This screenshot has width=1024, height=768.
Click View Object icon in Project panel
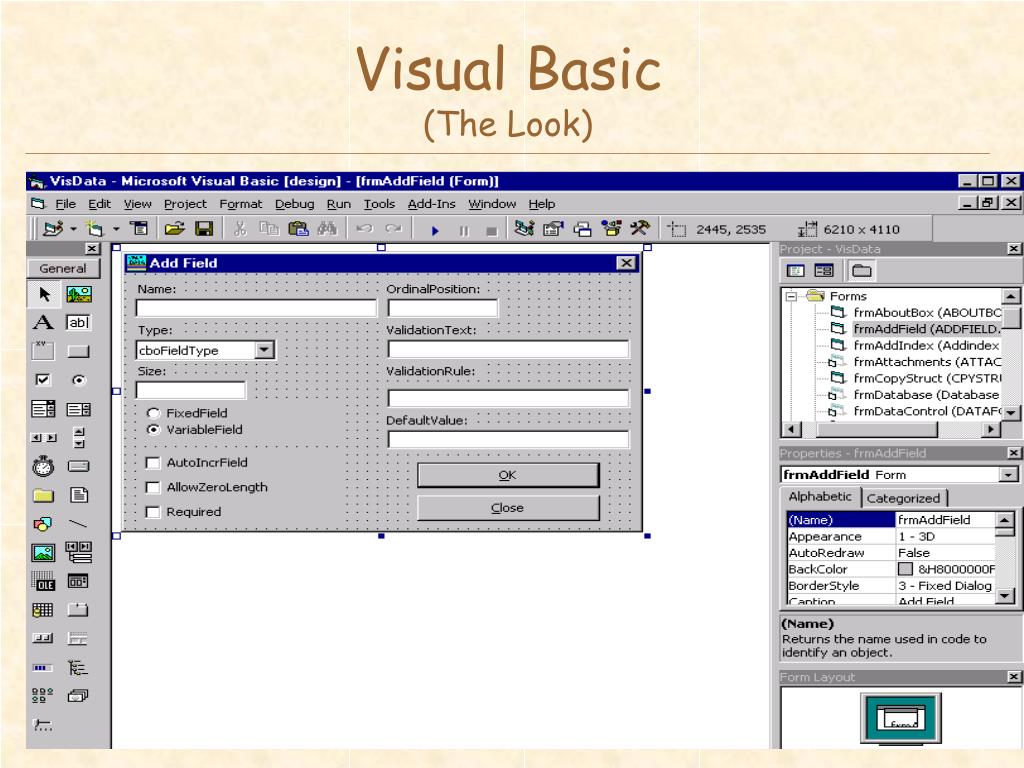(824, 270)
